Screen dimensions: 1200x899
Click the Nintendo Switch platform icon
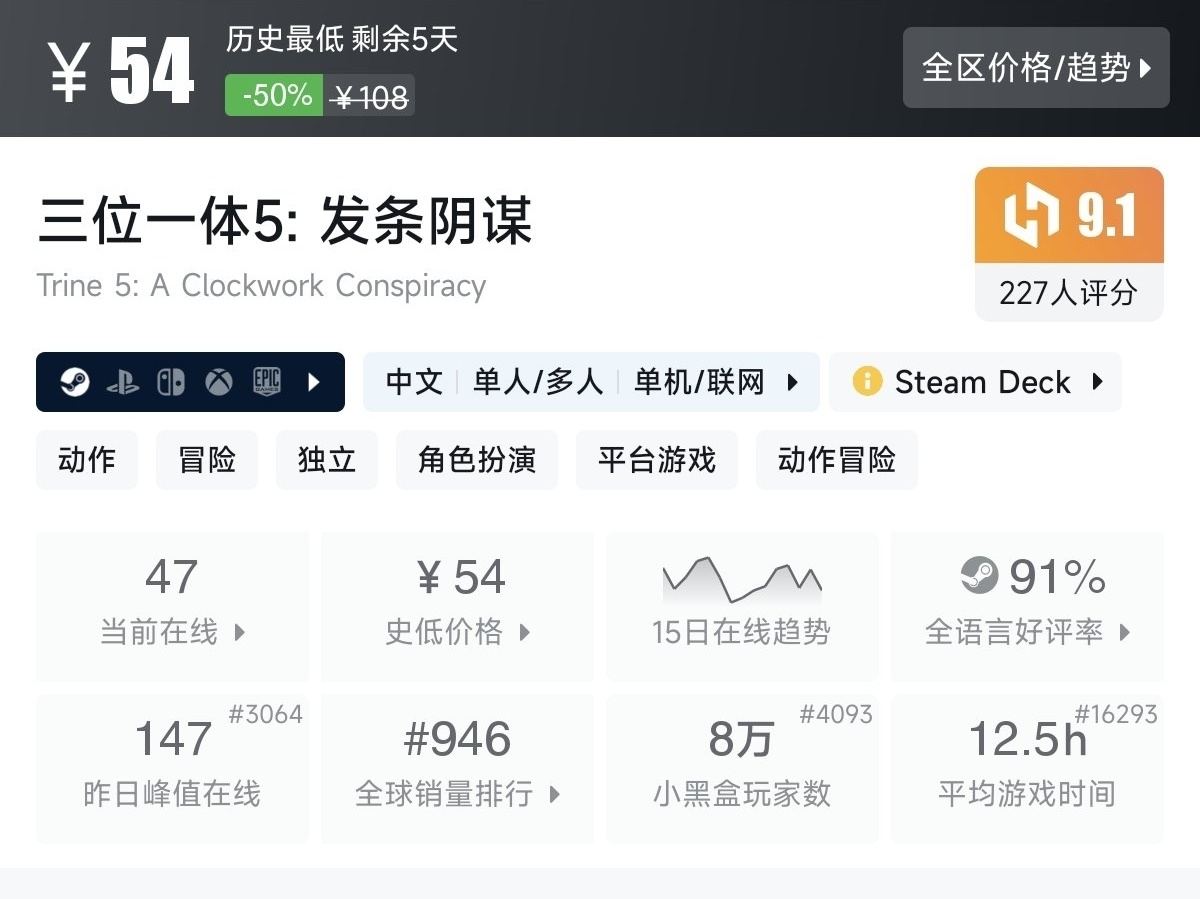point(171,382)
